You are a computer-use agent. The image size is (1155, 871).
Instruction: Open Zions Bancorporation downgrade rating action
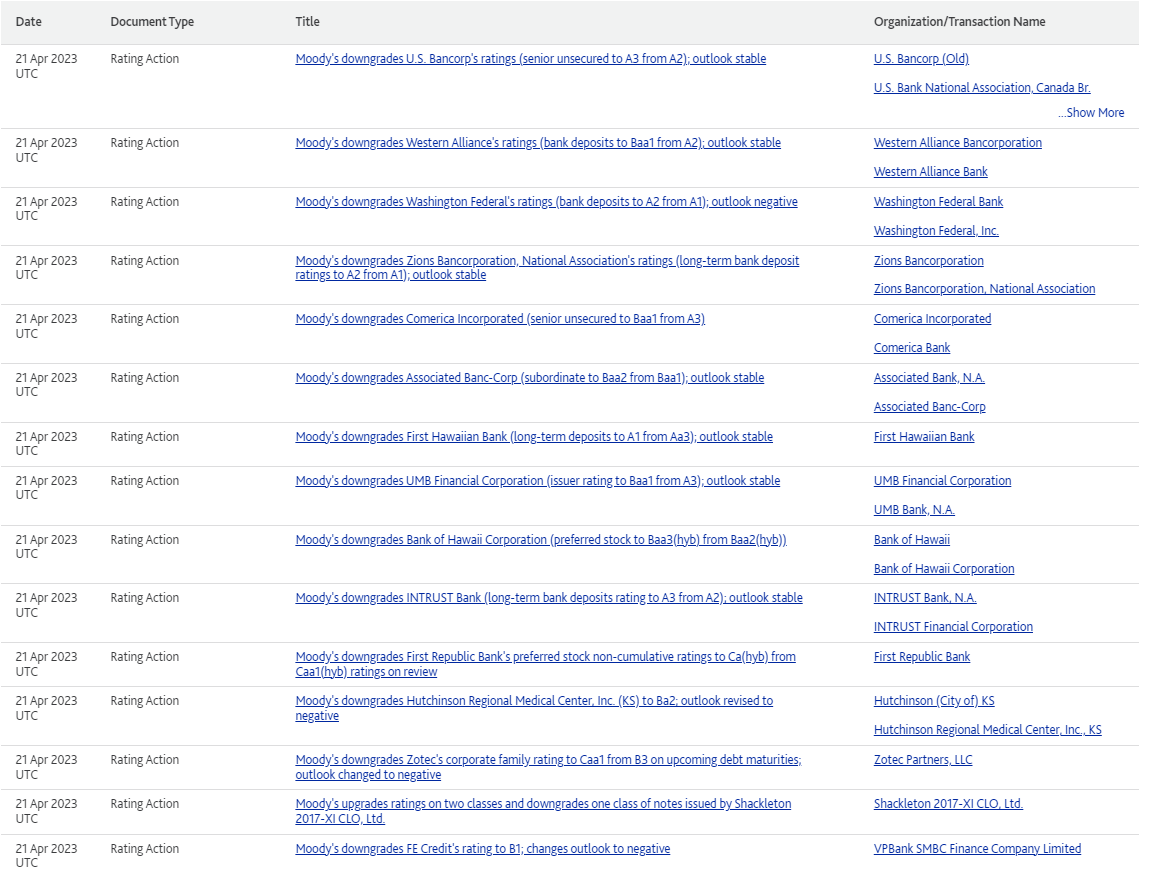pos(547,267)
